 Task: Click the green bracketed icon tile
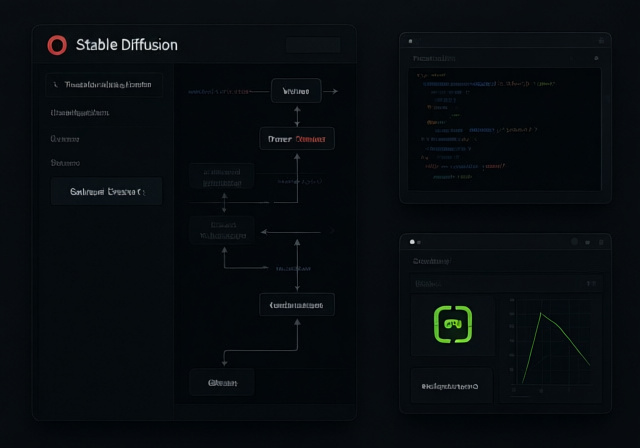pos(453,325)
